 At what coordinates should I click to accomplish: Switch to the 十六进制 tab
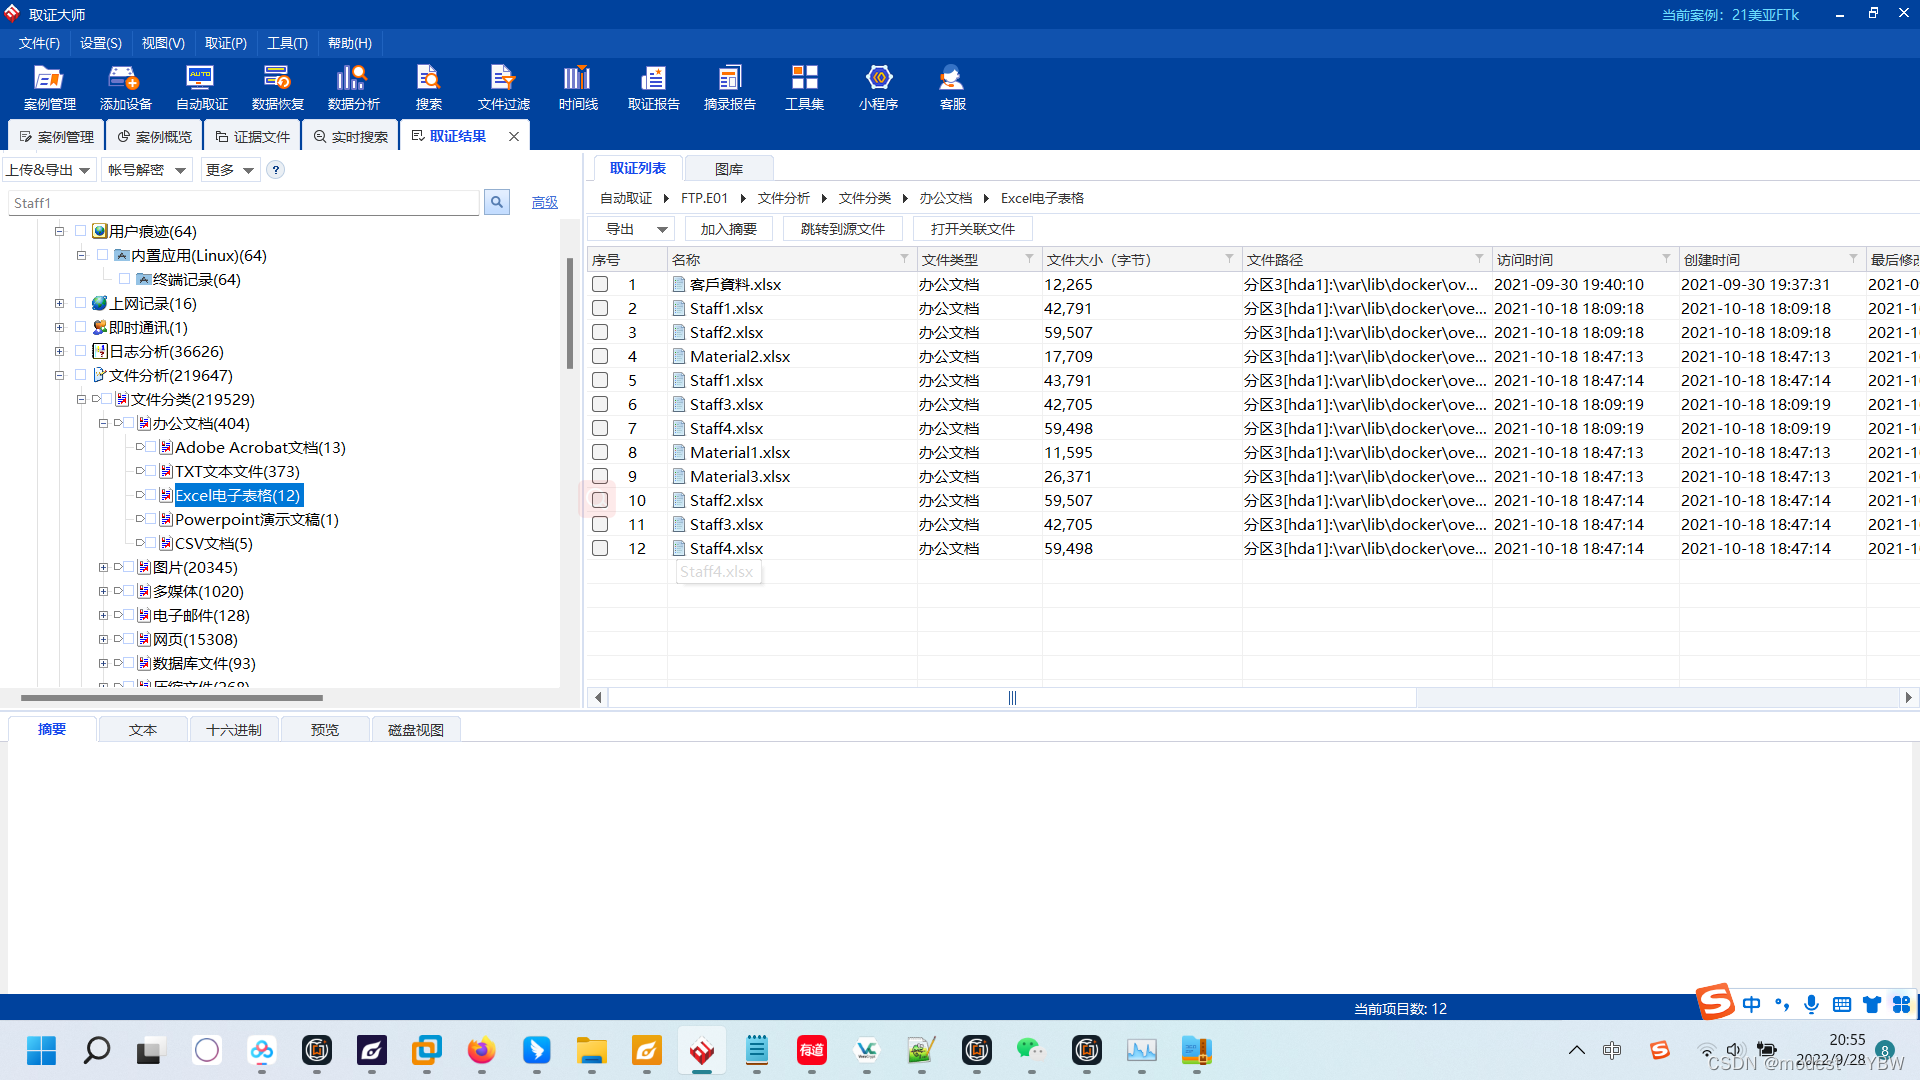click(234, 730)
